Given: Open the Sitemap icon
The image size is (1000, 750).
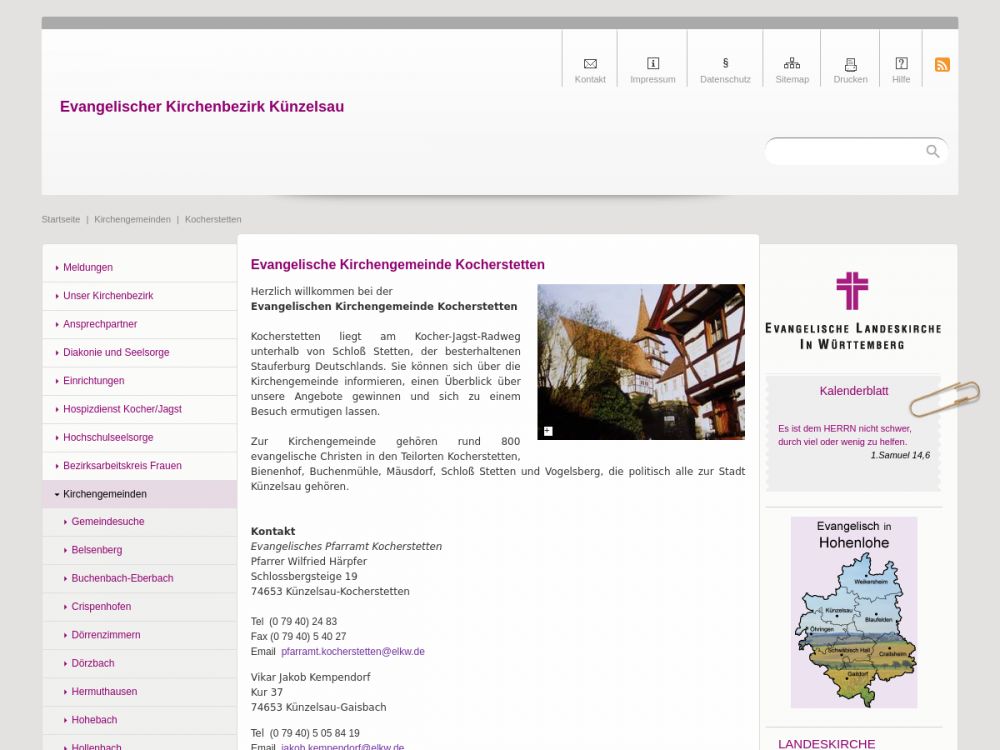Looking at the screenshot, I should [792, 64].
